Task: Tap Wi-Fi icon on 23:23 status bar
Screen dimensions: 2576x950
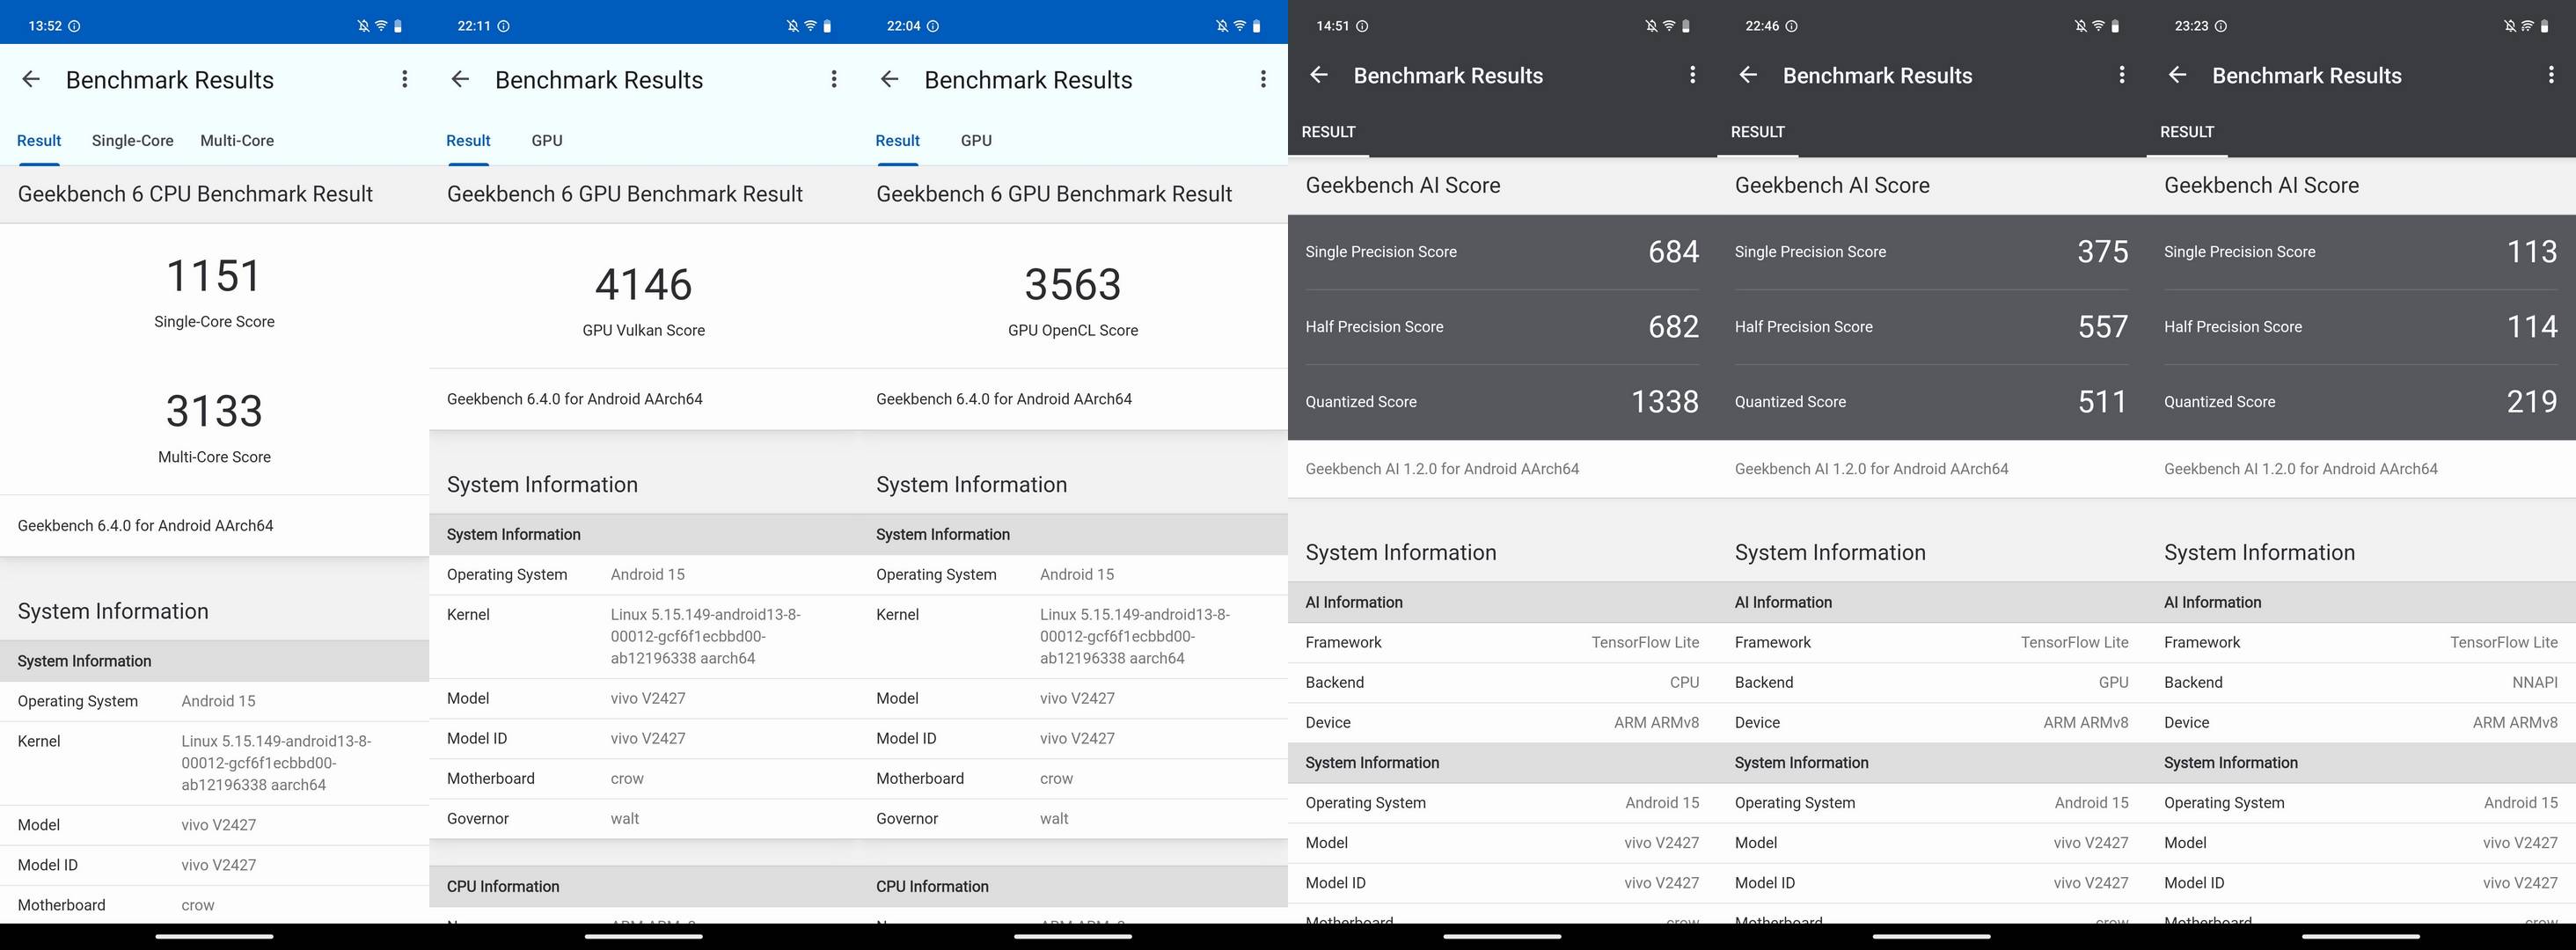Action: pos(2527,26)
